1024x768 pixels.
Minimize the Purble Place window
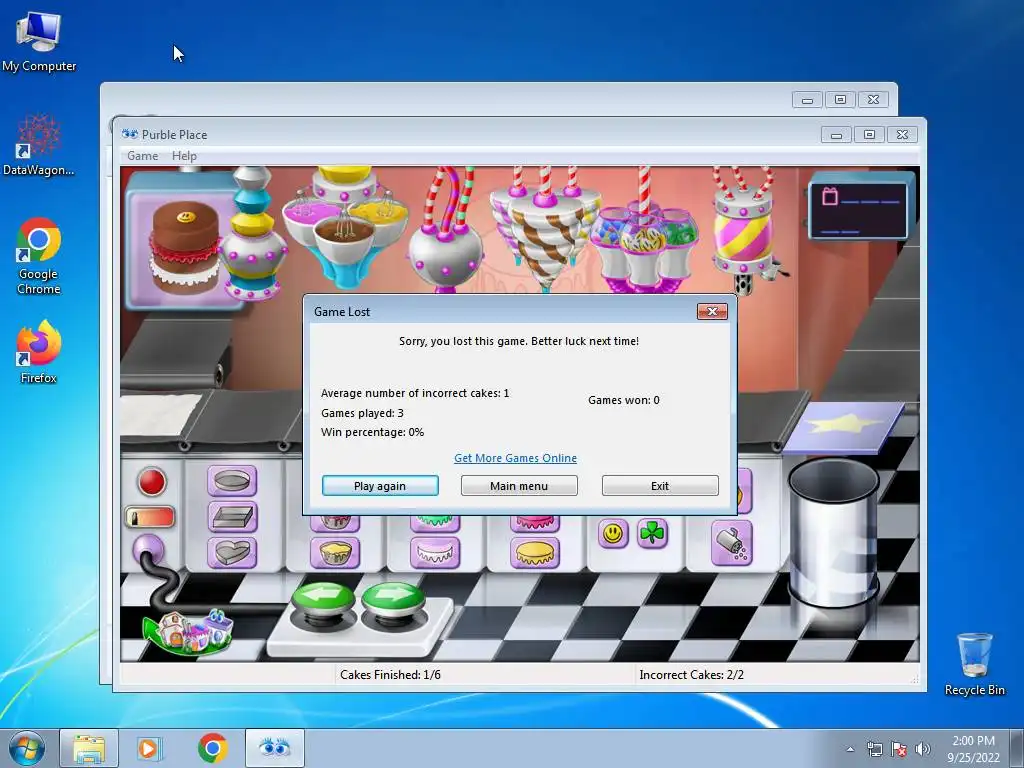pos(836,135)
